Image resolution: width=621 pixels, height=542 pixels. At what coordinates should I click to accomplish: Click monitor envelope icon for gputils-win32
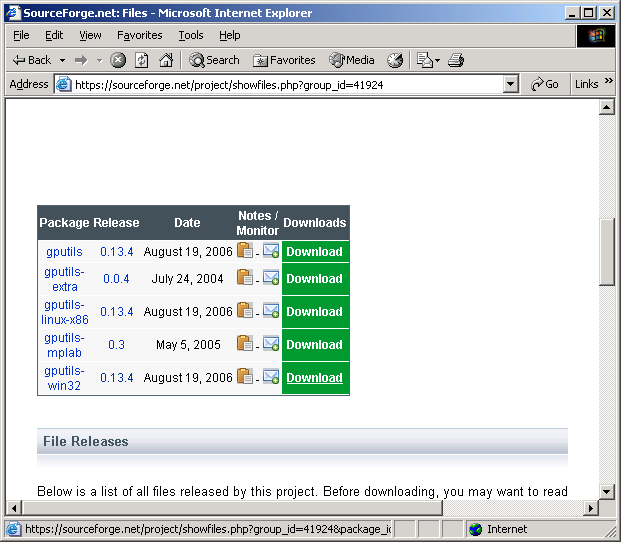coord(271,376)
